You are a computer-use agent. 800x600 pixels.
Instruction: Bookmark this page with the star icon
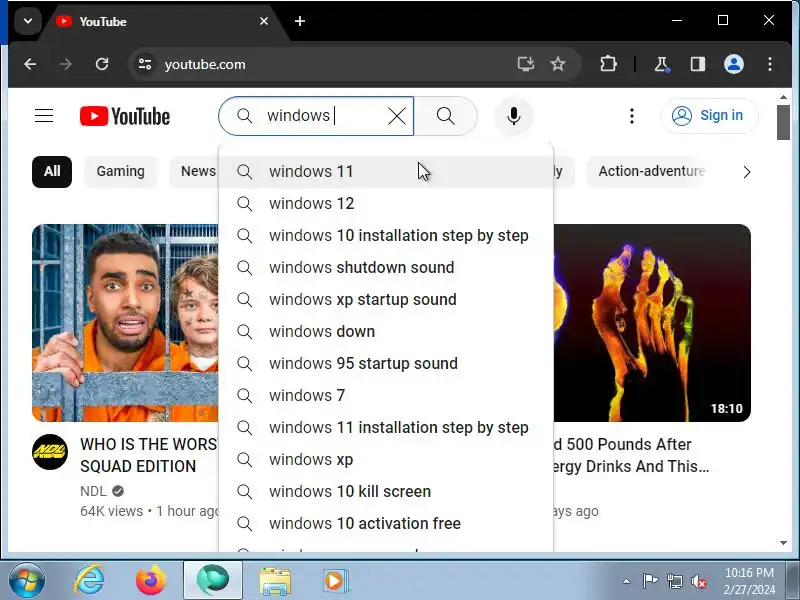coord(558,64)
